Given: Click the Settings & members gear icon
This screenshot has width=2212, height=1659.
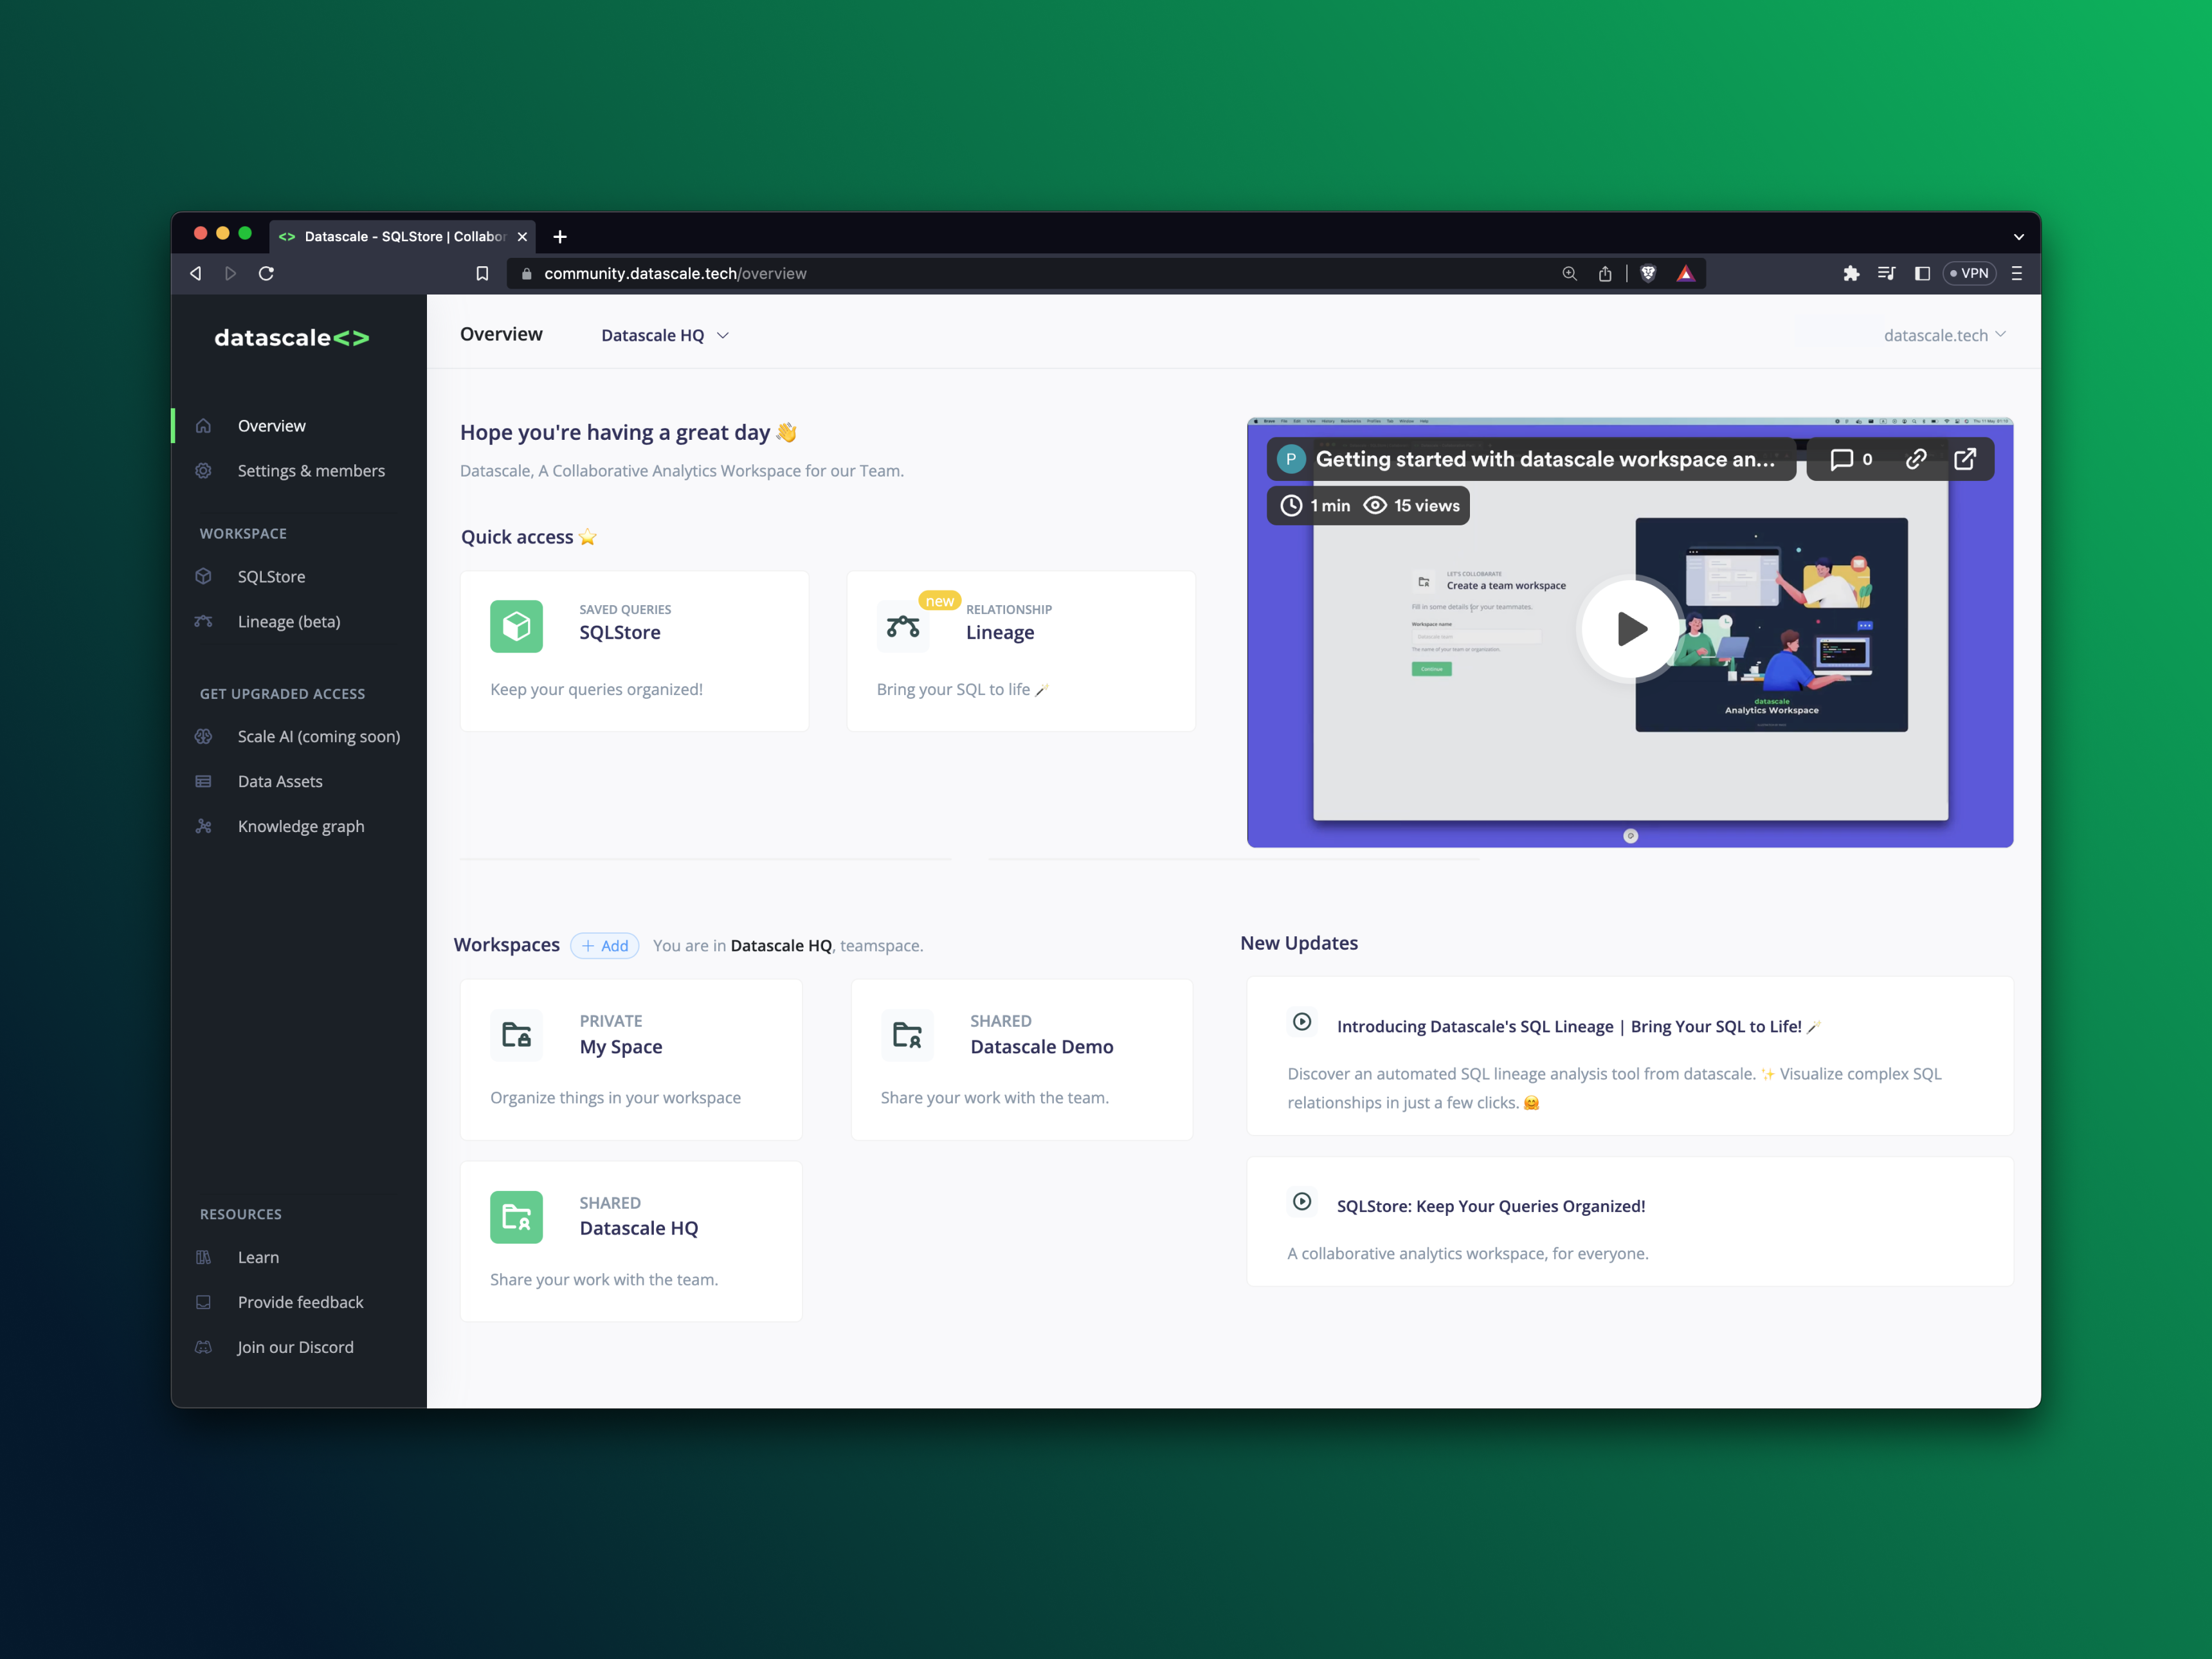Looking at the screenshot, I should [x=204, y=471].
